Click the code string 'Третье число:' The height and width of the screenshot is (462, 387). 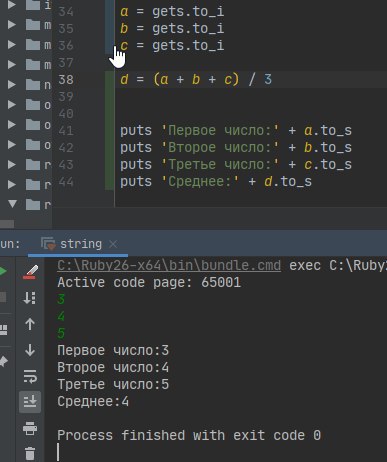(220, 164)
